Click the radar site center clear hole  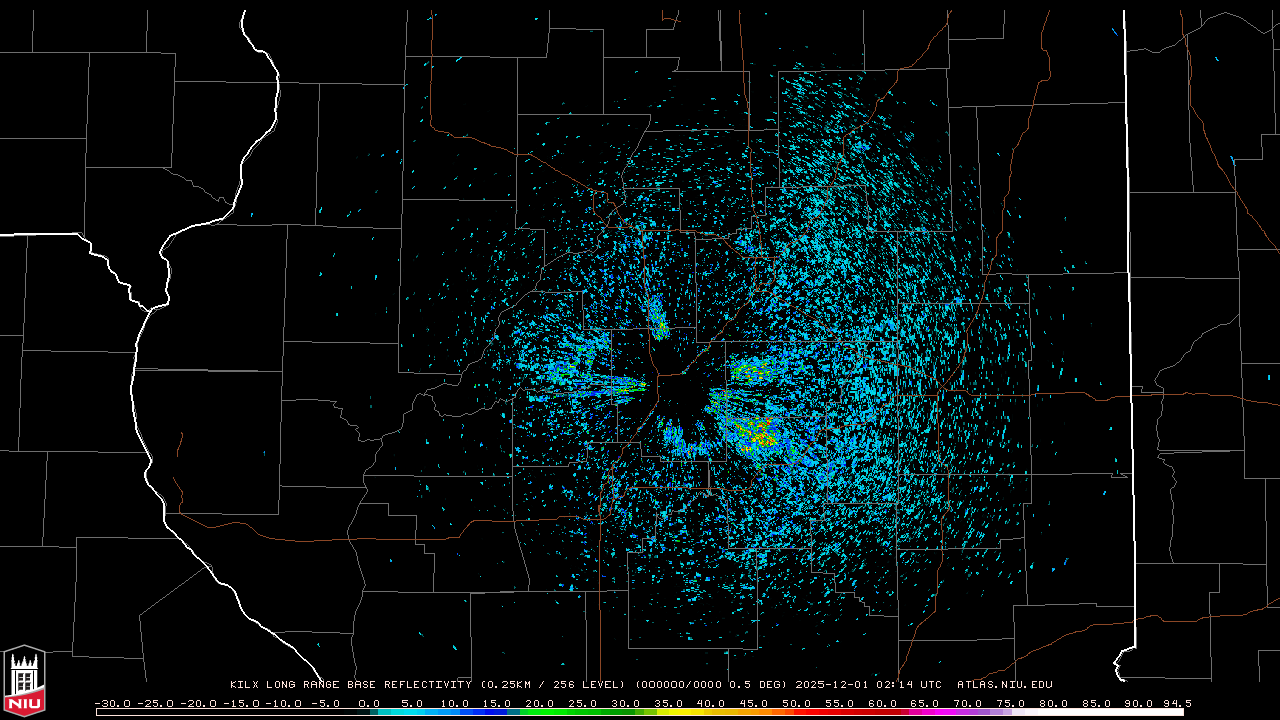pyautogui.click(x=685, y=397)
